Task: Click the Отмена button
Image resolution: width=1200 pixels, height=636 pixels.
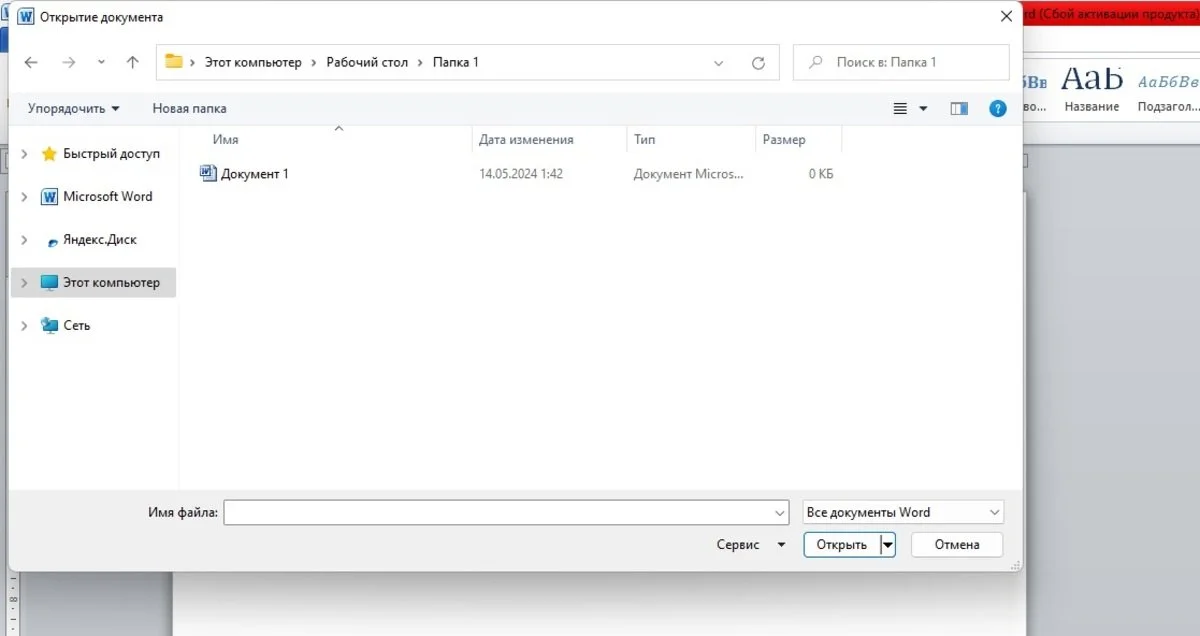Action: [957, 545]
